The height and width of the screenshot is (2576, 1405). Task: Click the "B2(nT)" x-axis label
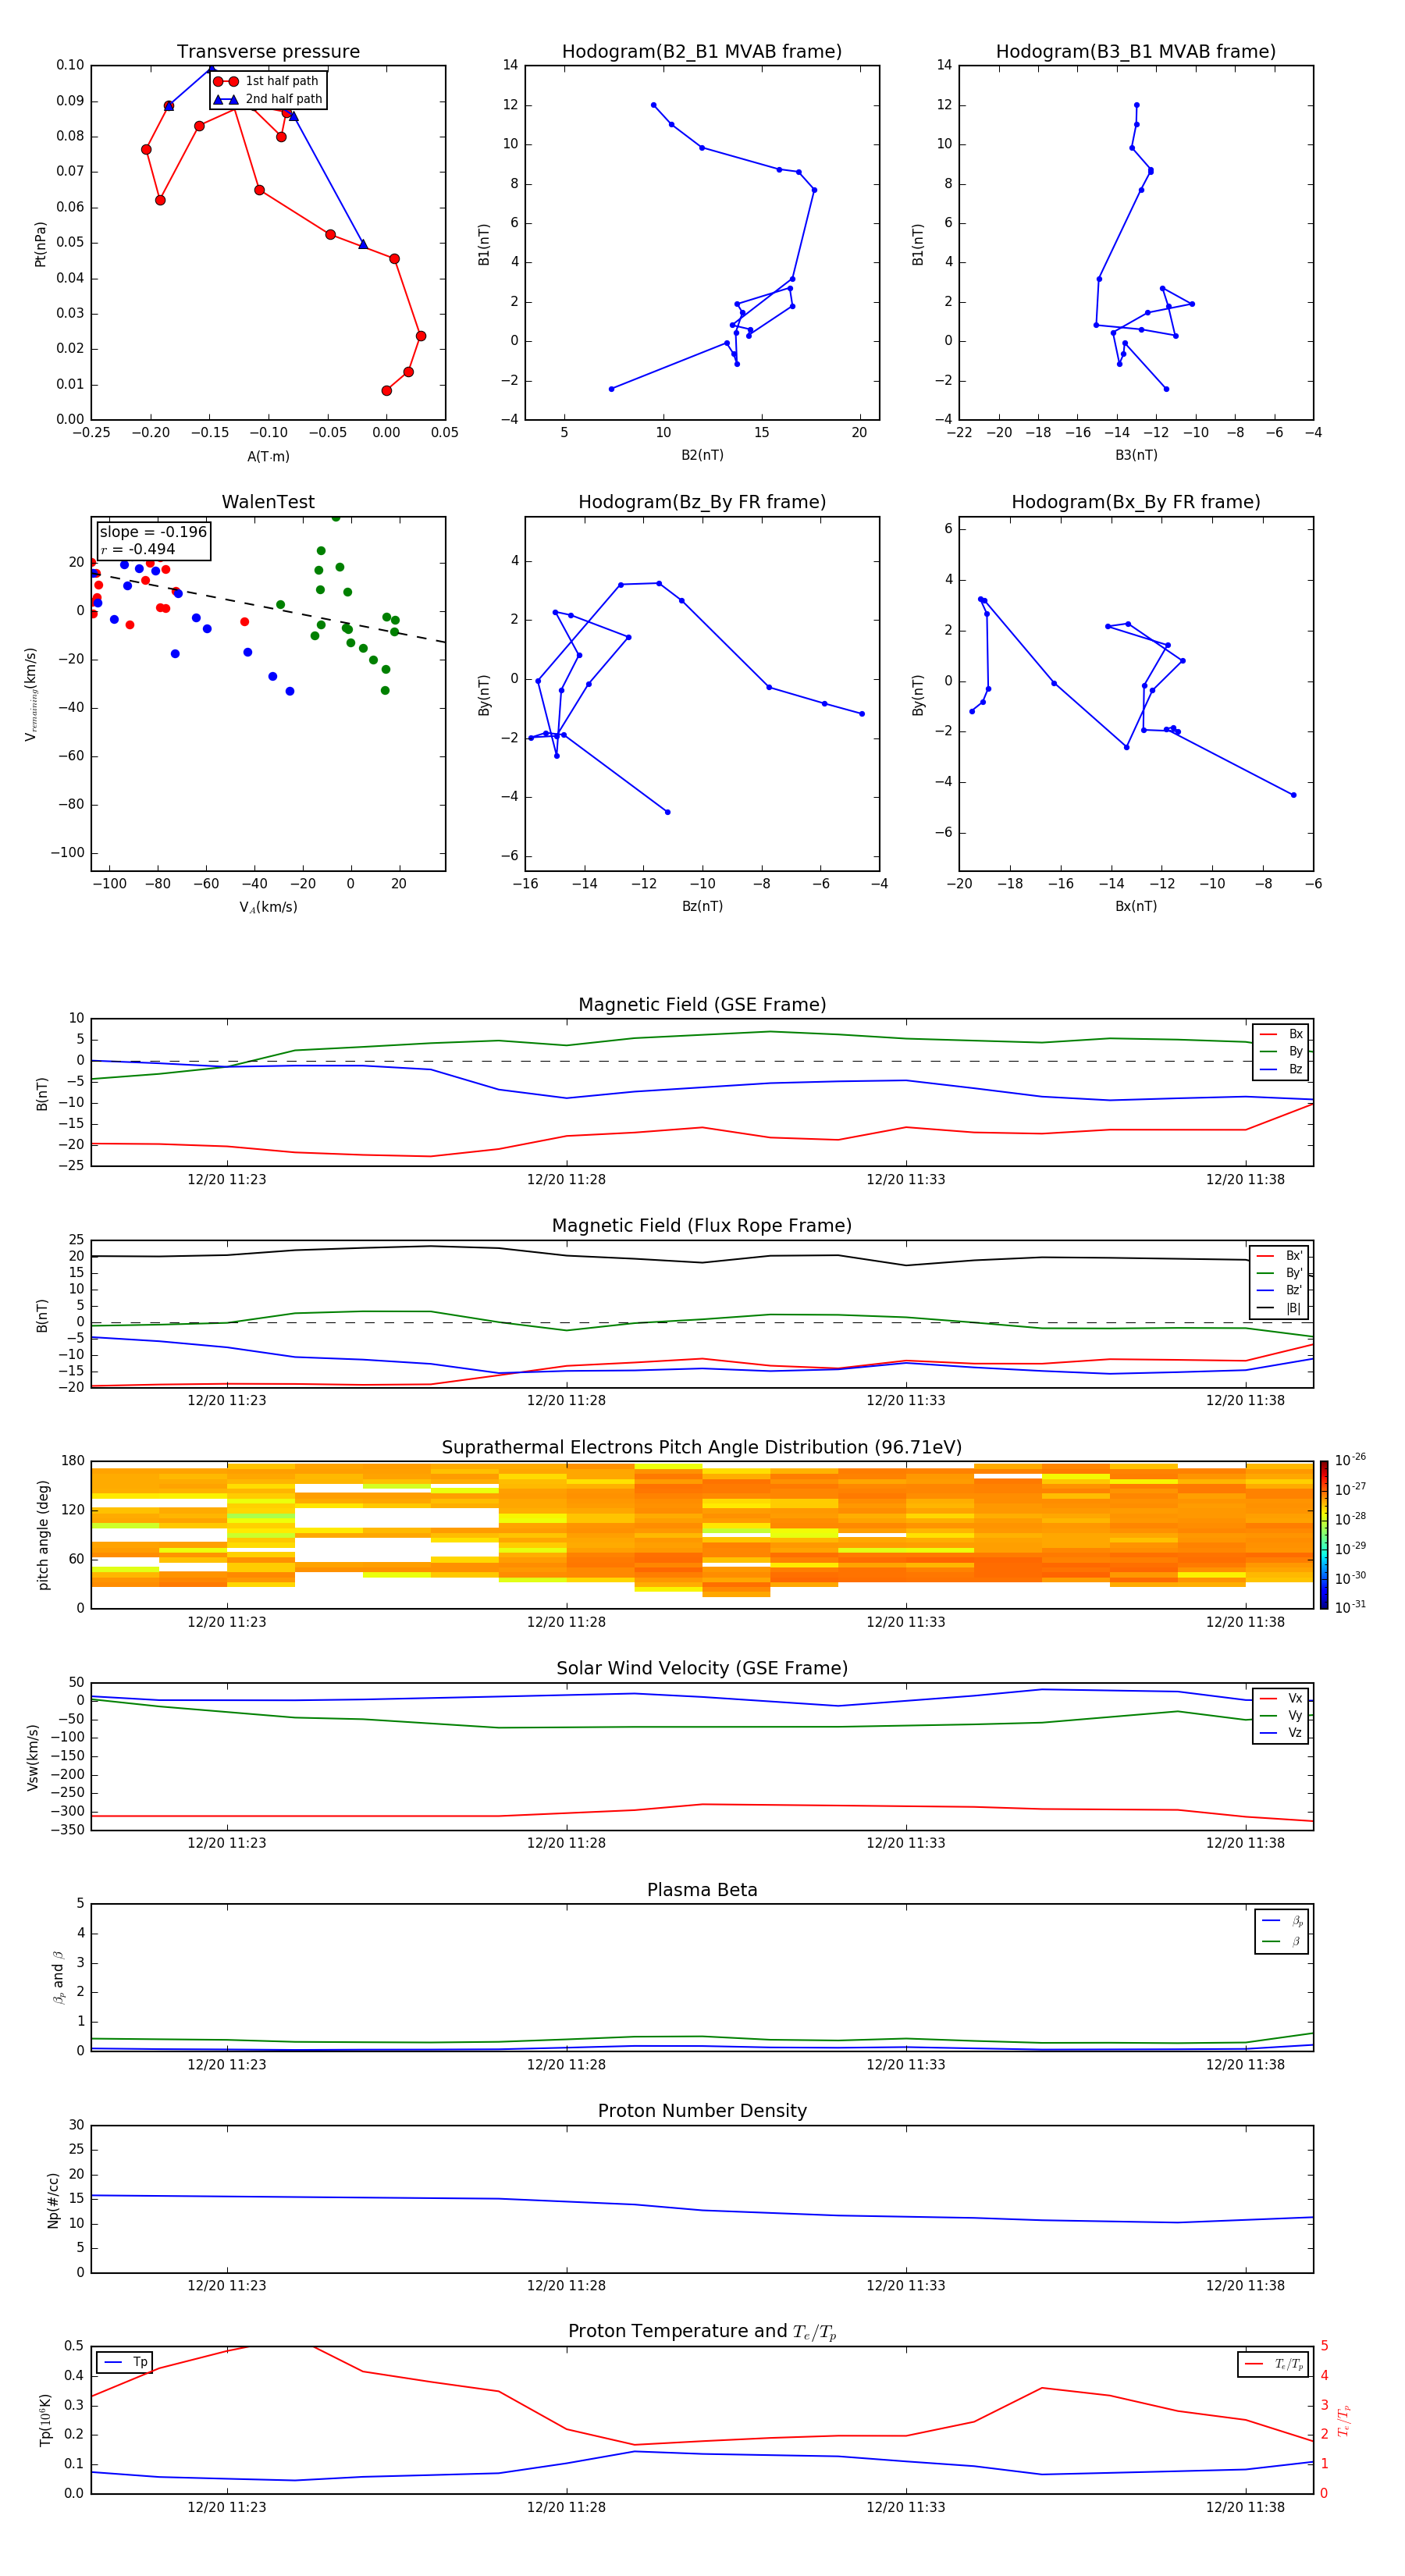(x=702, y=455)
